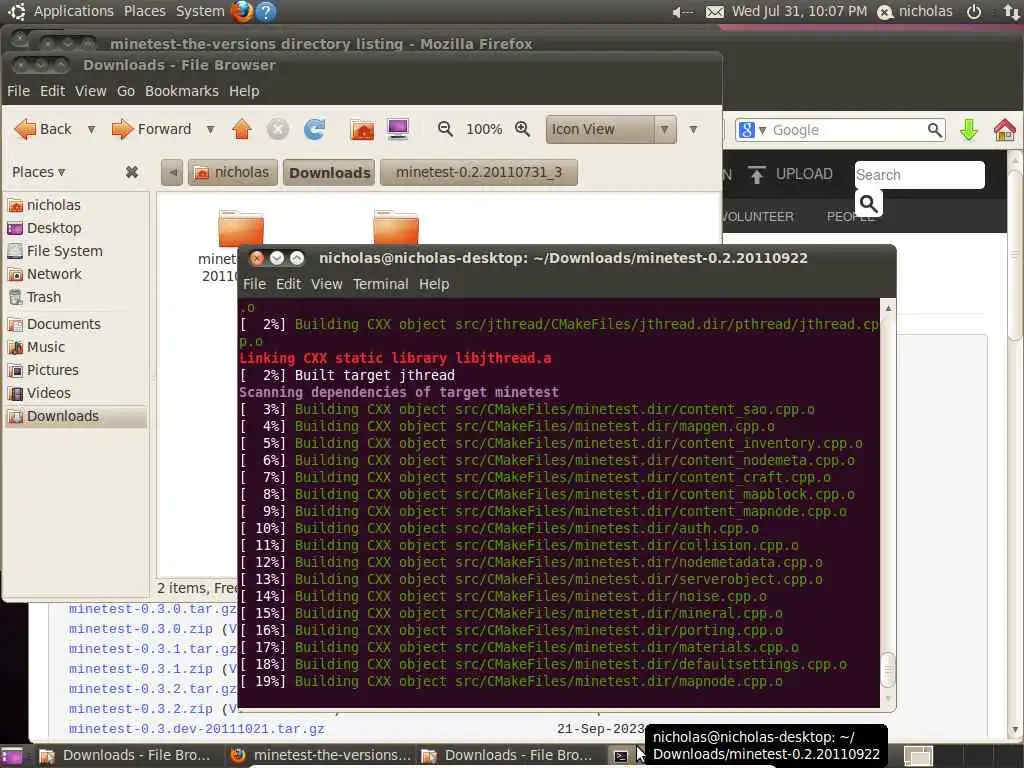Click in the website Search input field
Viewport: 1024px width, 768px height.
(919, 175)
